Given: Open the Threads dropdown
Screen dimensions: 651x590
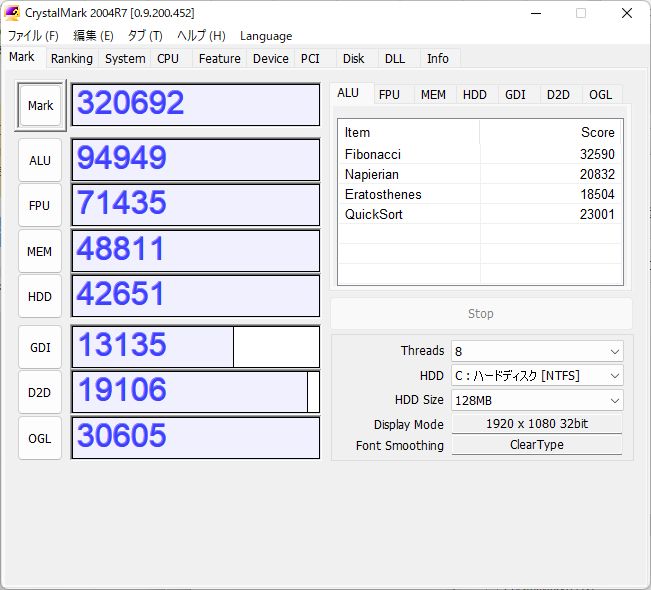Looking at the screenshot, I should (537, 352).
